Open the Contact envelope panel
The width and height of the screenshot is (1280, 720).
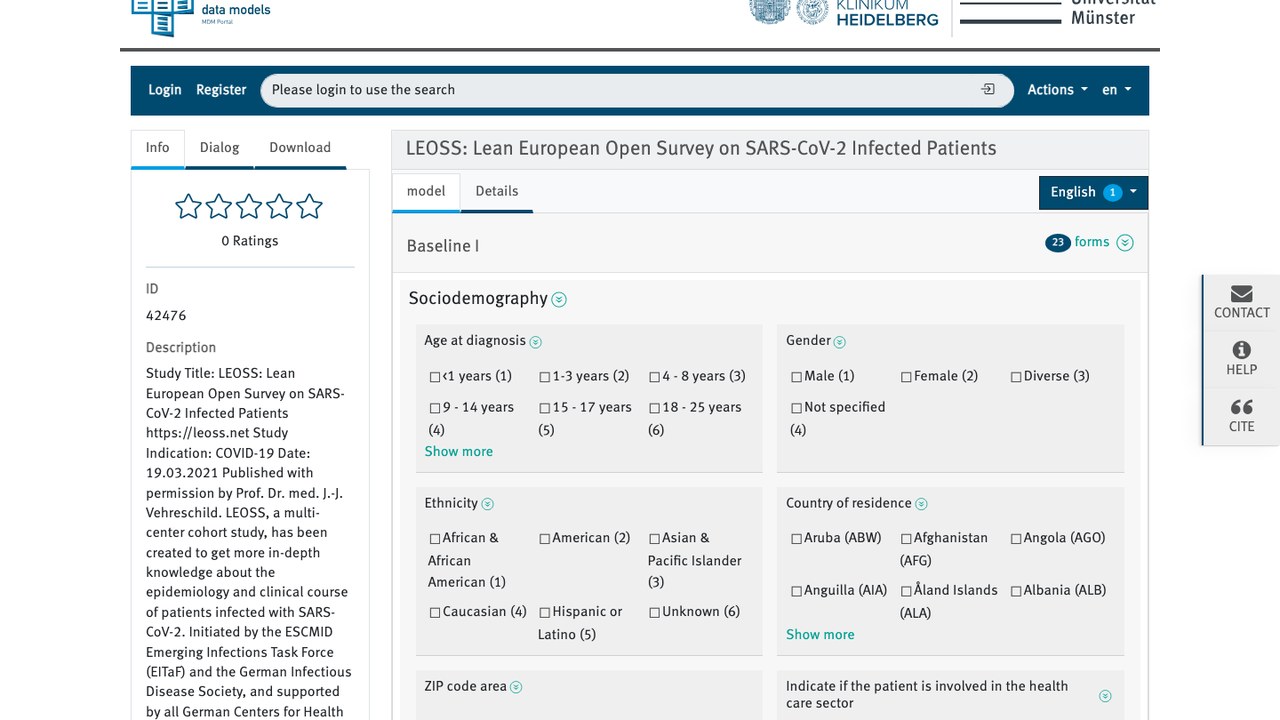[1241, 302]
